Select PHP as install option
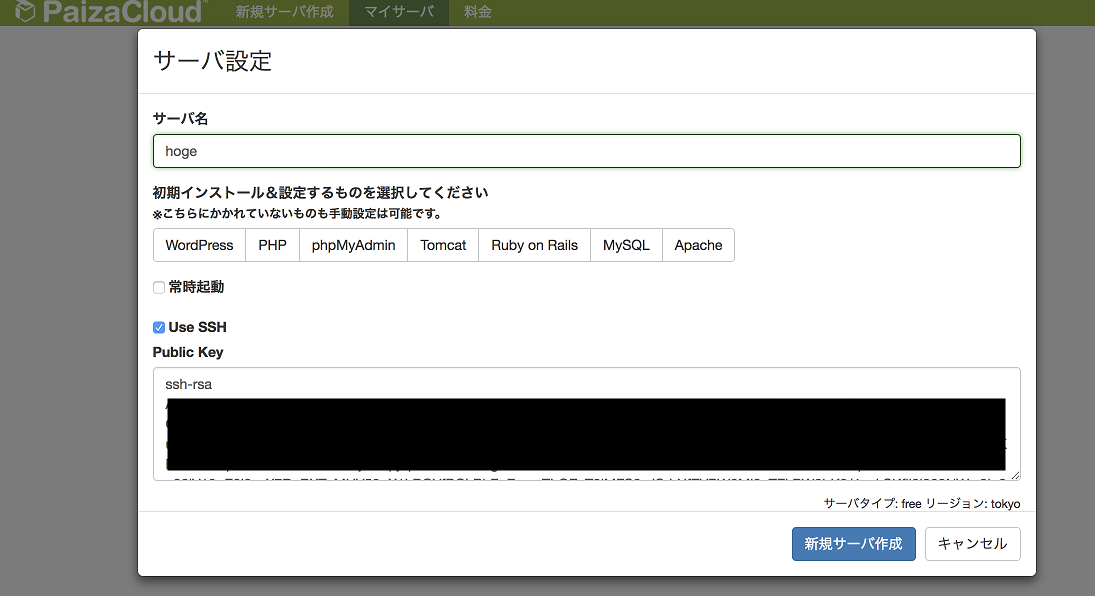Screen dimensions: 1095x596 (x=271, y=245)
